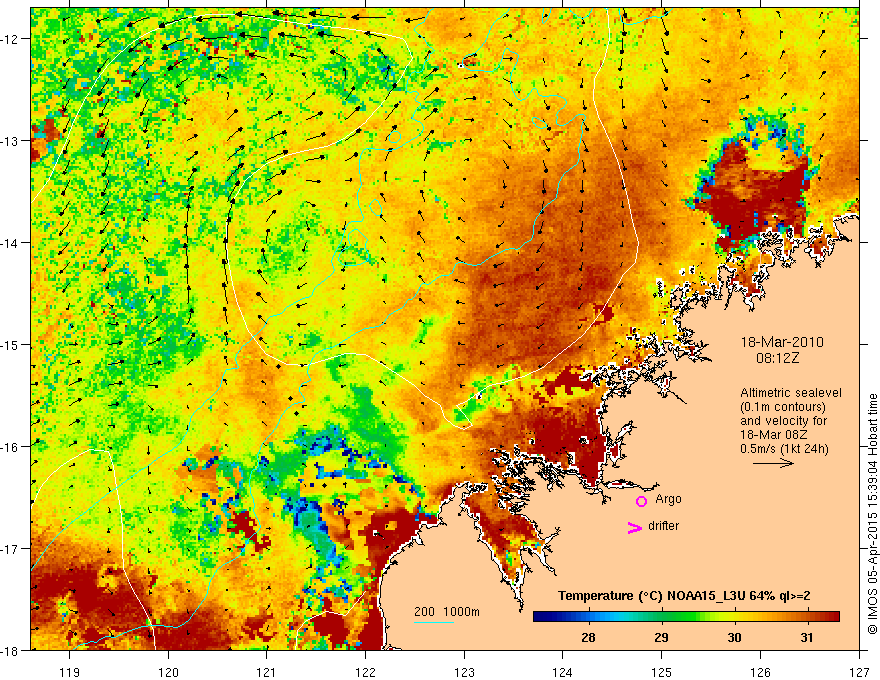The image size is (880, 680).
Task: Click the '(0.1m contours)' legend line
Action: (783, 407)
